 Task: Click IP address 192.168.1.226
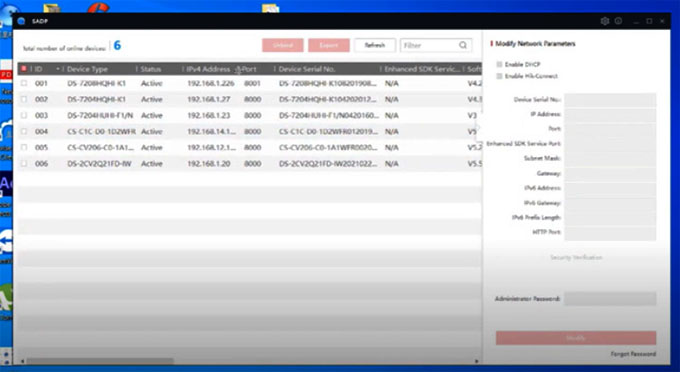pyautogui.click(x=211, y=83)
